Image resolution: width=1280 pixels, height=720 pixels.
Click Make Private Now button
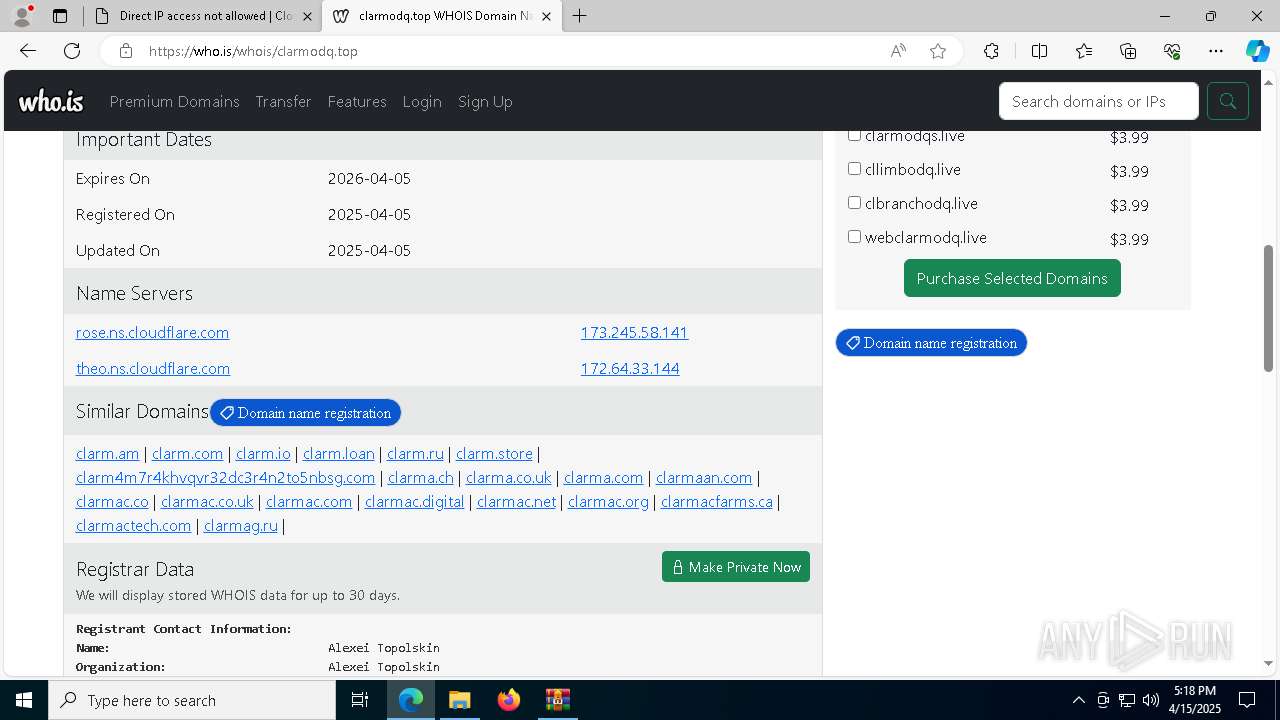pyautogui.click(x=736, y=567)
